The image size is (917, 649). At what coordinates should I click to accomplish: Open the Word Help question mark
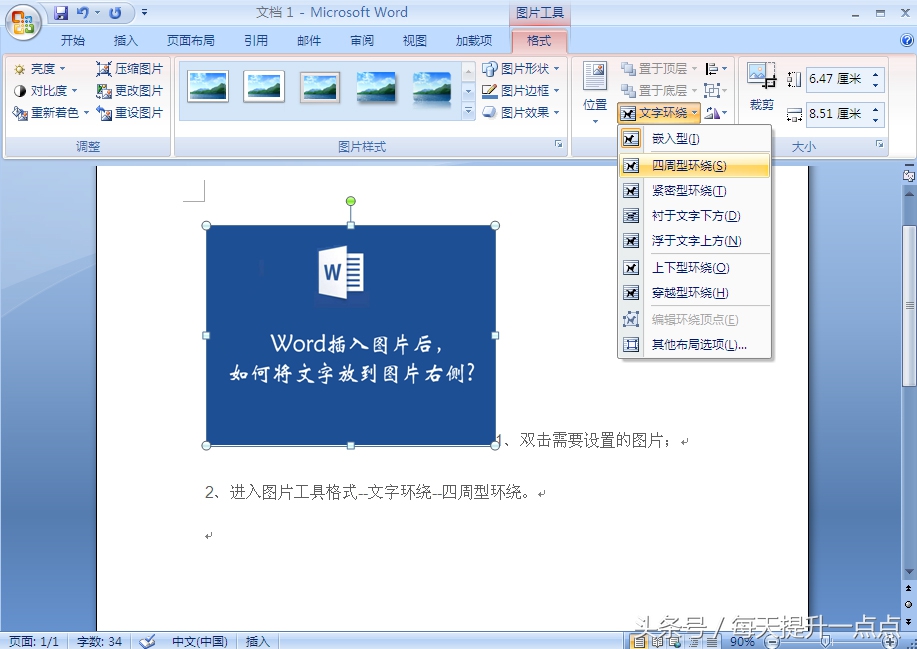pos(906,40)
